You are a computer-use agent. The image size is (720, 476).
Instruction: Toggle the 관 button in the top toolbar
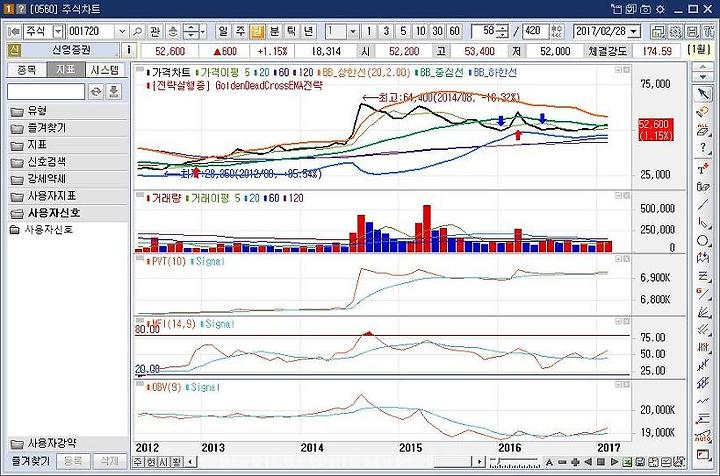click(155, 32)
